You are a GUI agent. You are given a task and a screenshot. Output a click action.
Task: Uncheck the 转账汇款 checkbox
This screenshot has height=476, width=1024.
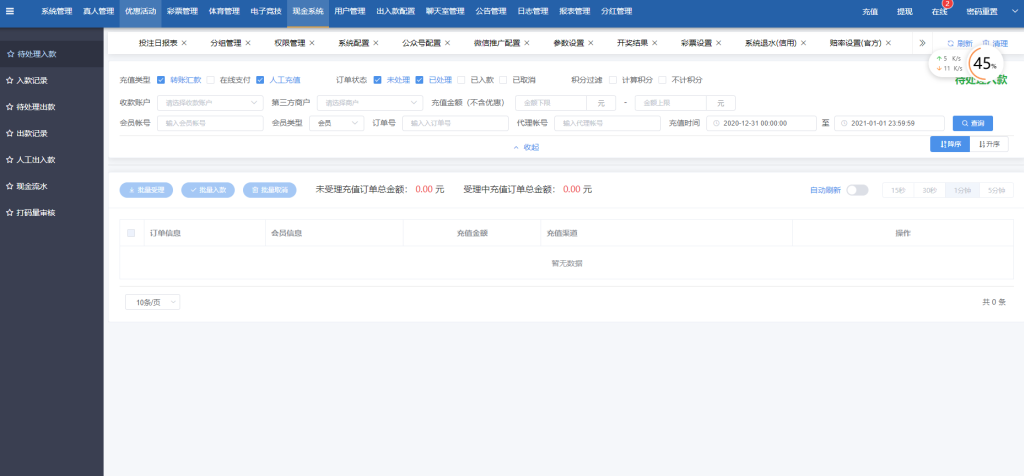click(162, 80)
